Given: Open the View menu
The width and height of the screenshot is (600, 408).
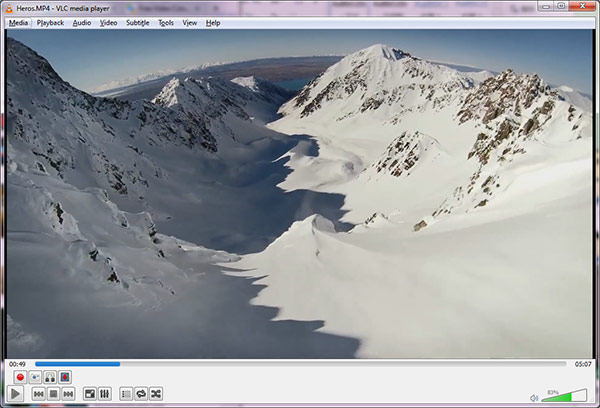Looking at the screenshot, I should 189,23.
